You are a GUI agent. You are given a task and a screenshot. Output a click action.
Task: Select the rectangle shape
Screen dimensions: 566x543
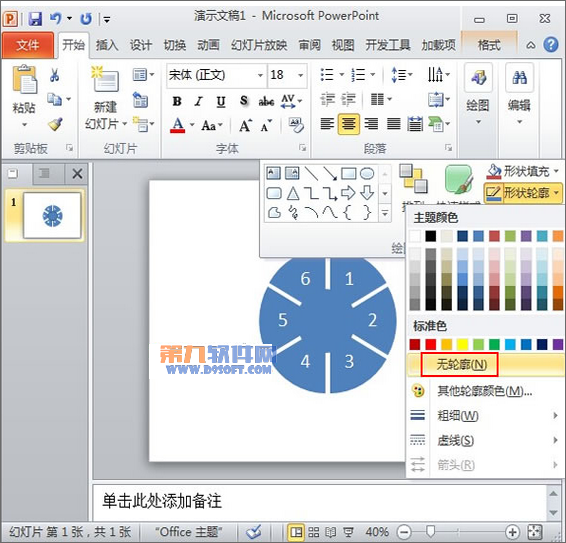pos(348,174)
